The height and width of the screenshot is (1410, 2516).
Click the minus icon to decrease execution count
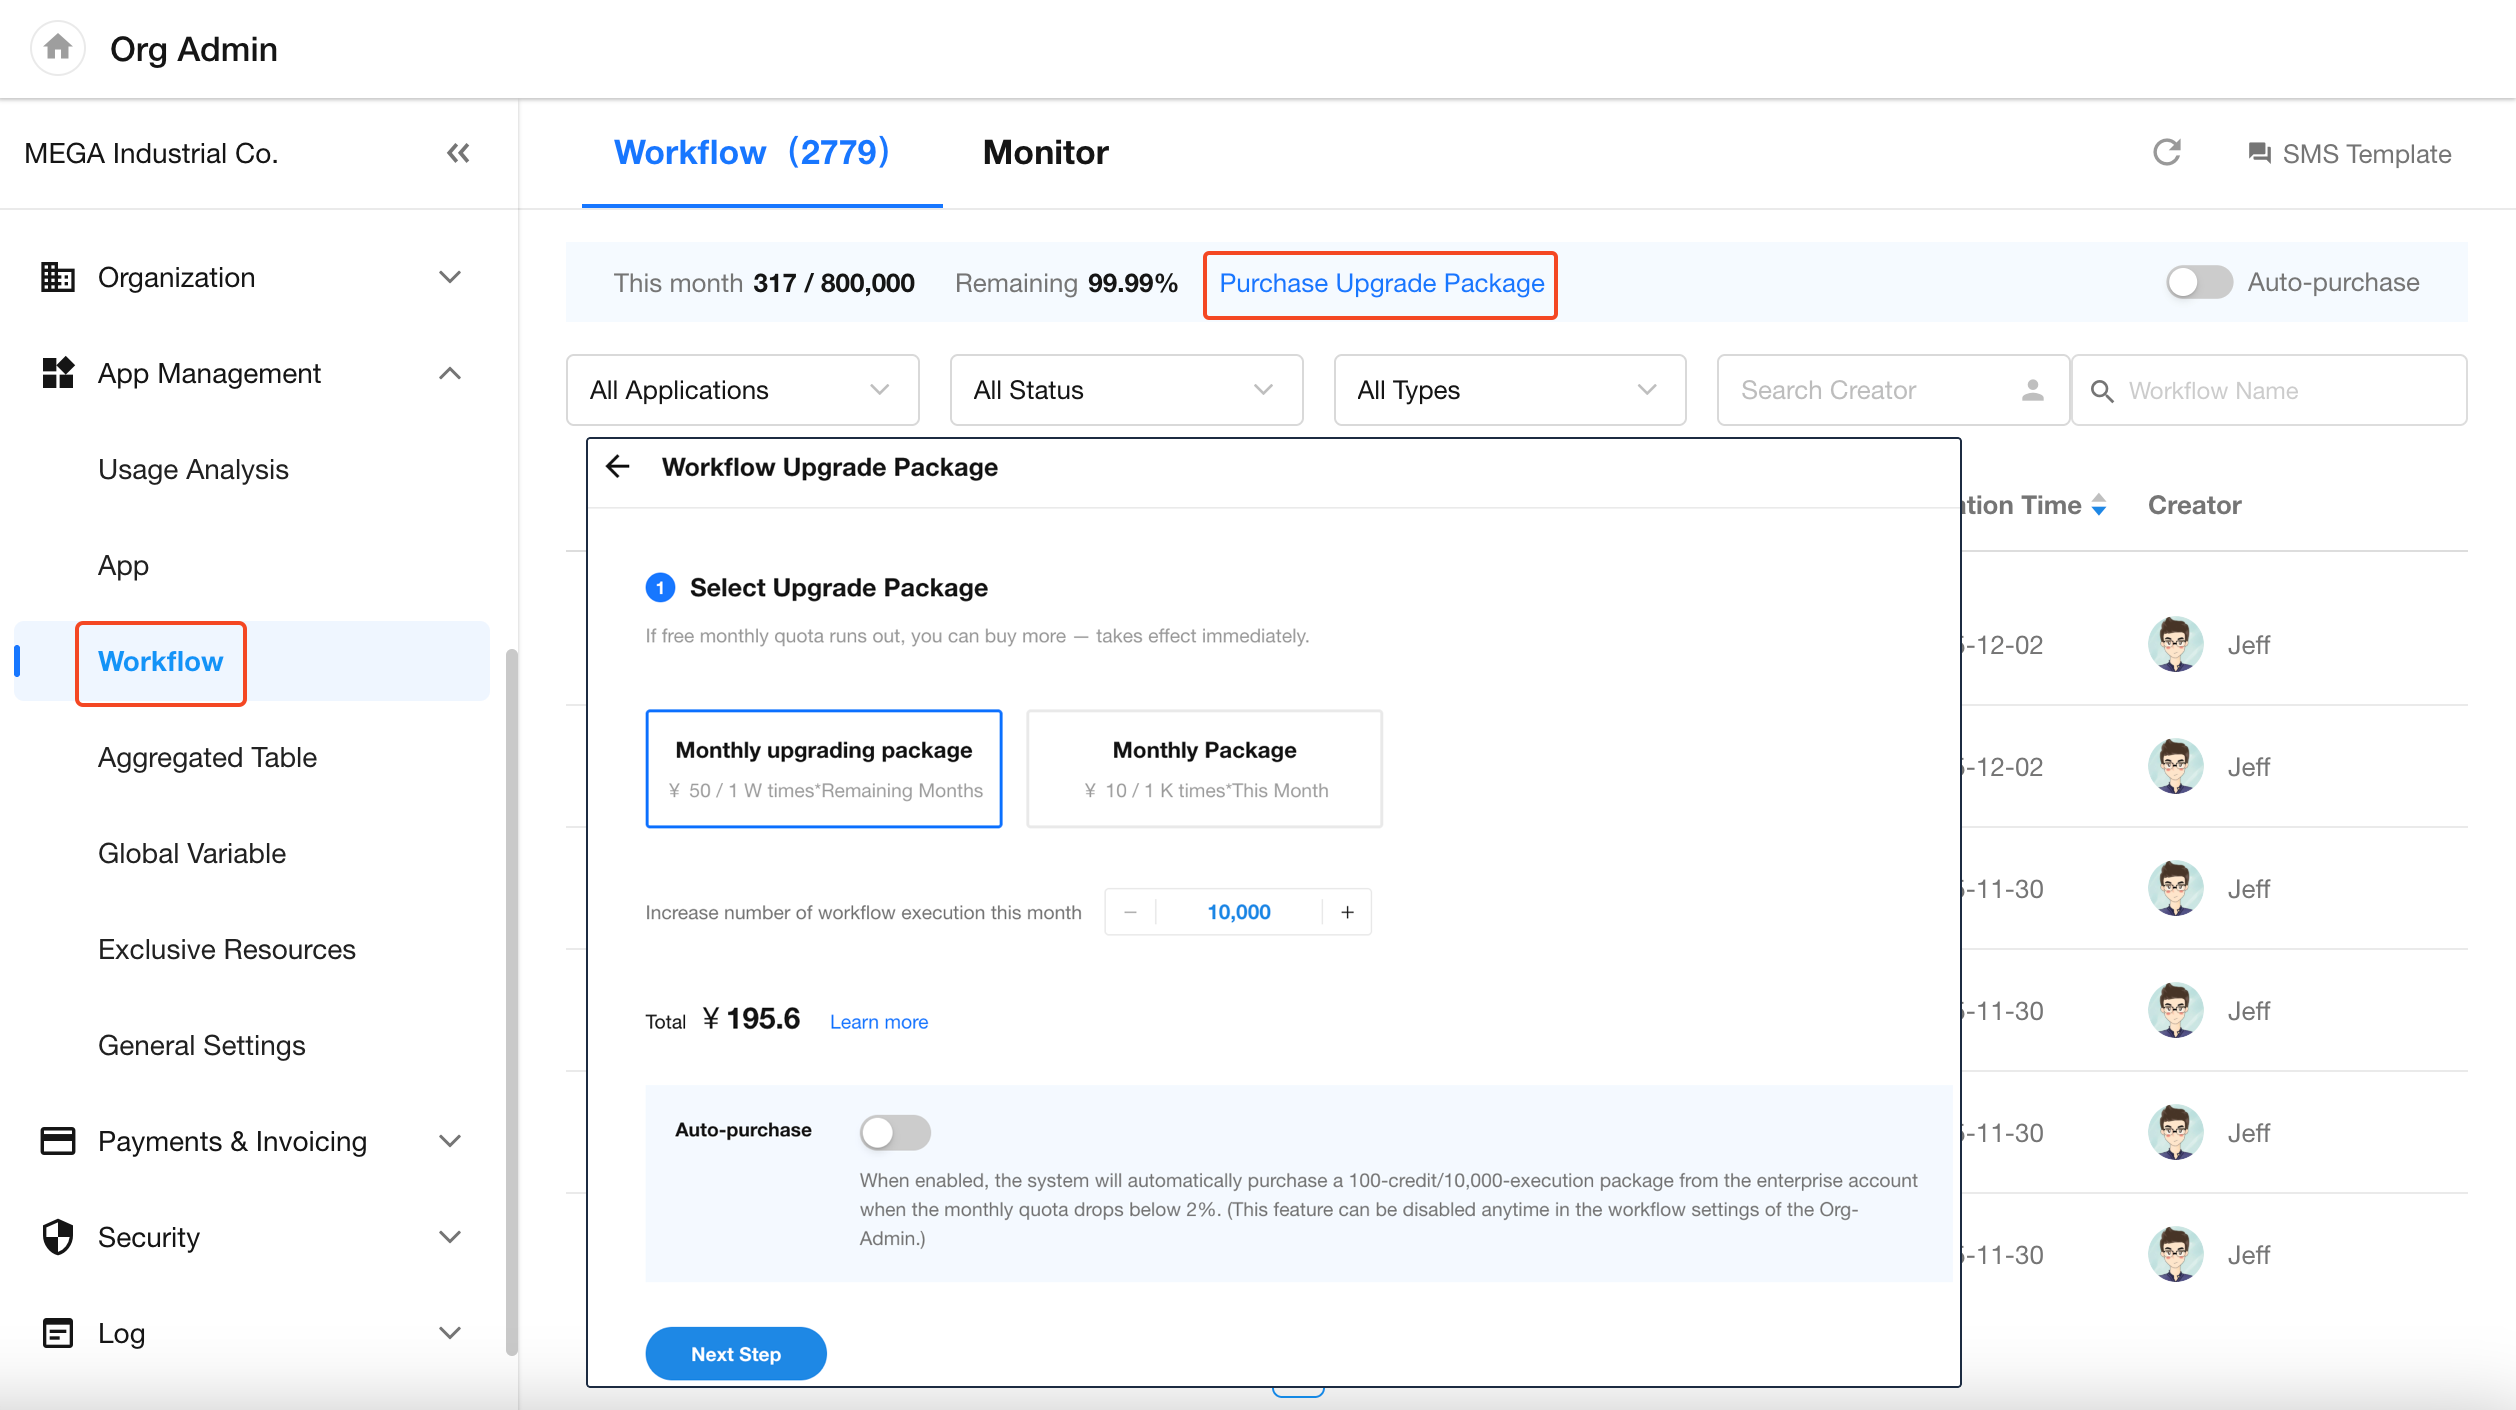pyautogui.click(x=1130, y=912)
